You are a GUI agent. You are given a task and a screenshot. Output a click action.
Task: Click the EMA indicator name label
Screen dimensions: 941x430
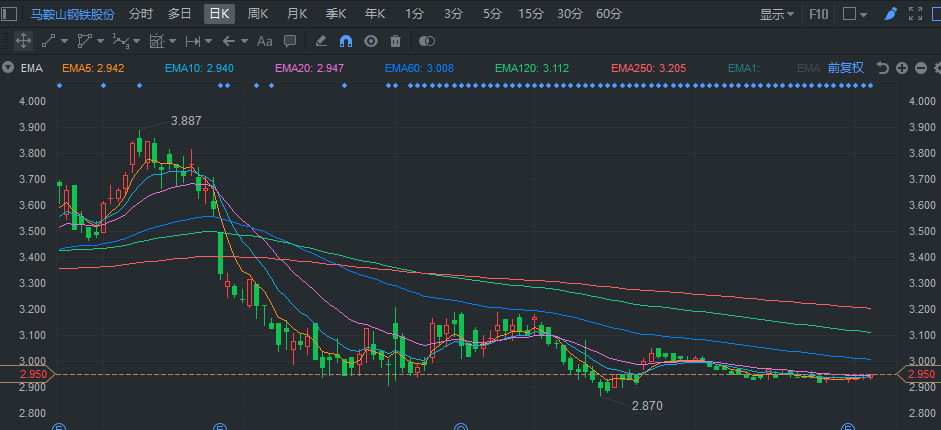tap(32, 68)
